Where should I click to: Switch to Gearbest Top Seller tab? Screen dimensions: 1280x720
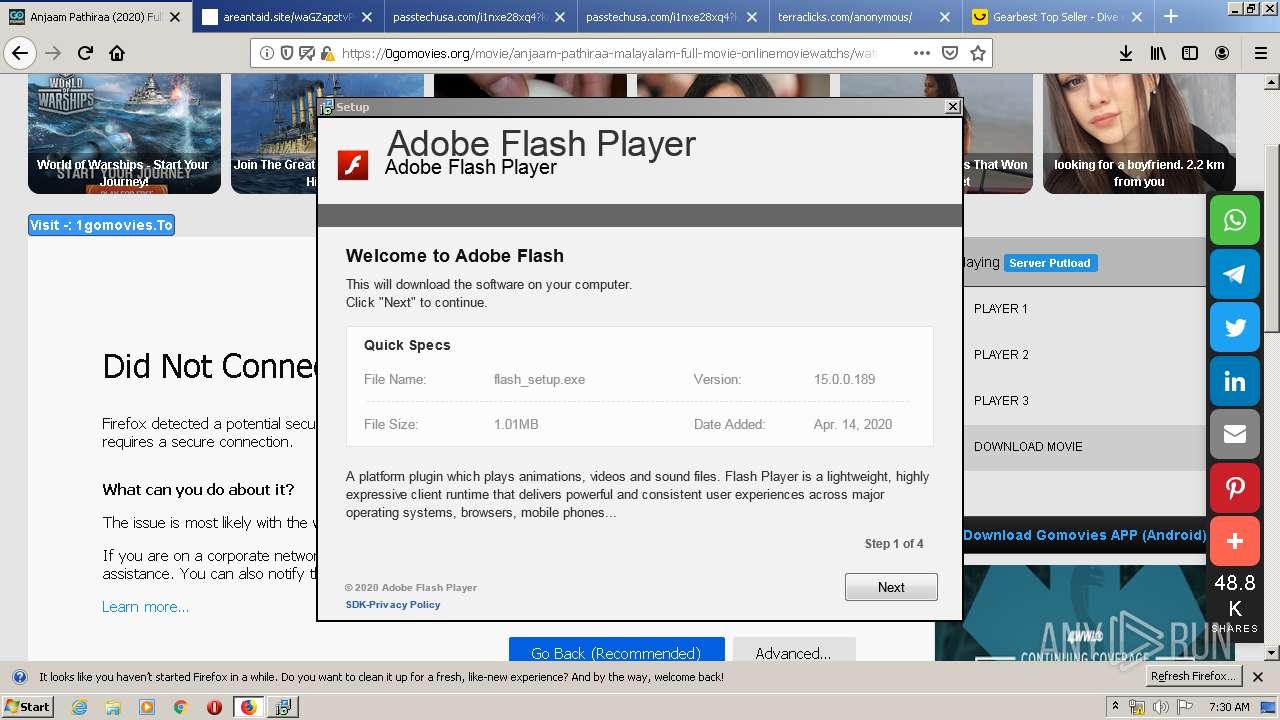(x=1058, y=17)
